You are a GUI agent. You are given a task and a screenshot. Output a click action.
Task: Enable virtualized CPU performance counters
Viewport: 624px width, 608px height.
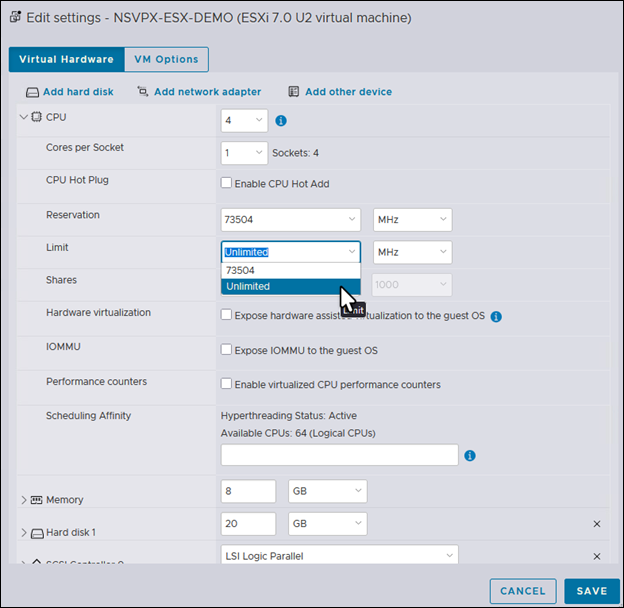click(x=226, y=384)
